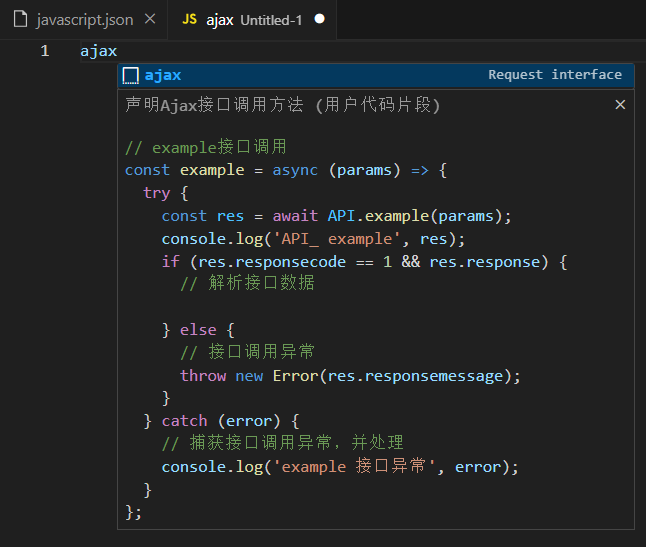
Task: Close the snippet documentation panel
Action: (620, 105)
